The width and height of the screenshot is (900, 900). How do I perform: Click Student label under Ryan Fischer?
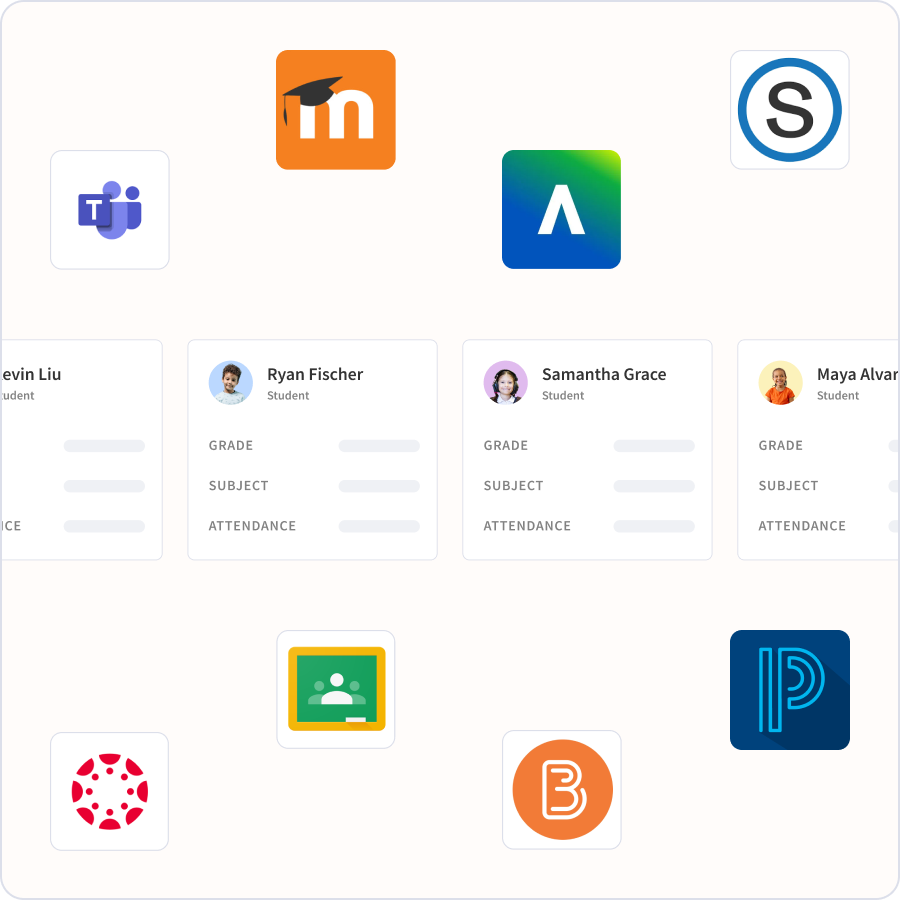(288, 395)
